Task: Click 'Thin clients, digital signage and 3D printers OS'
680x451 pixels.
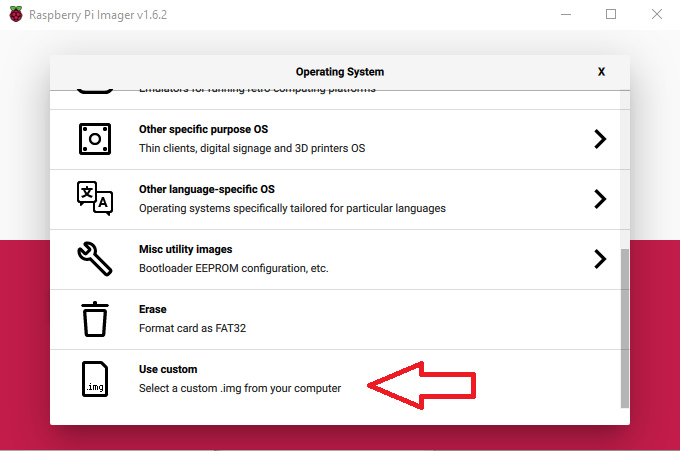Action: click(x=252, y=148)
